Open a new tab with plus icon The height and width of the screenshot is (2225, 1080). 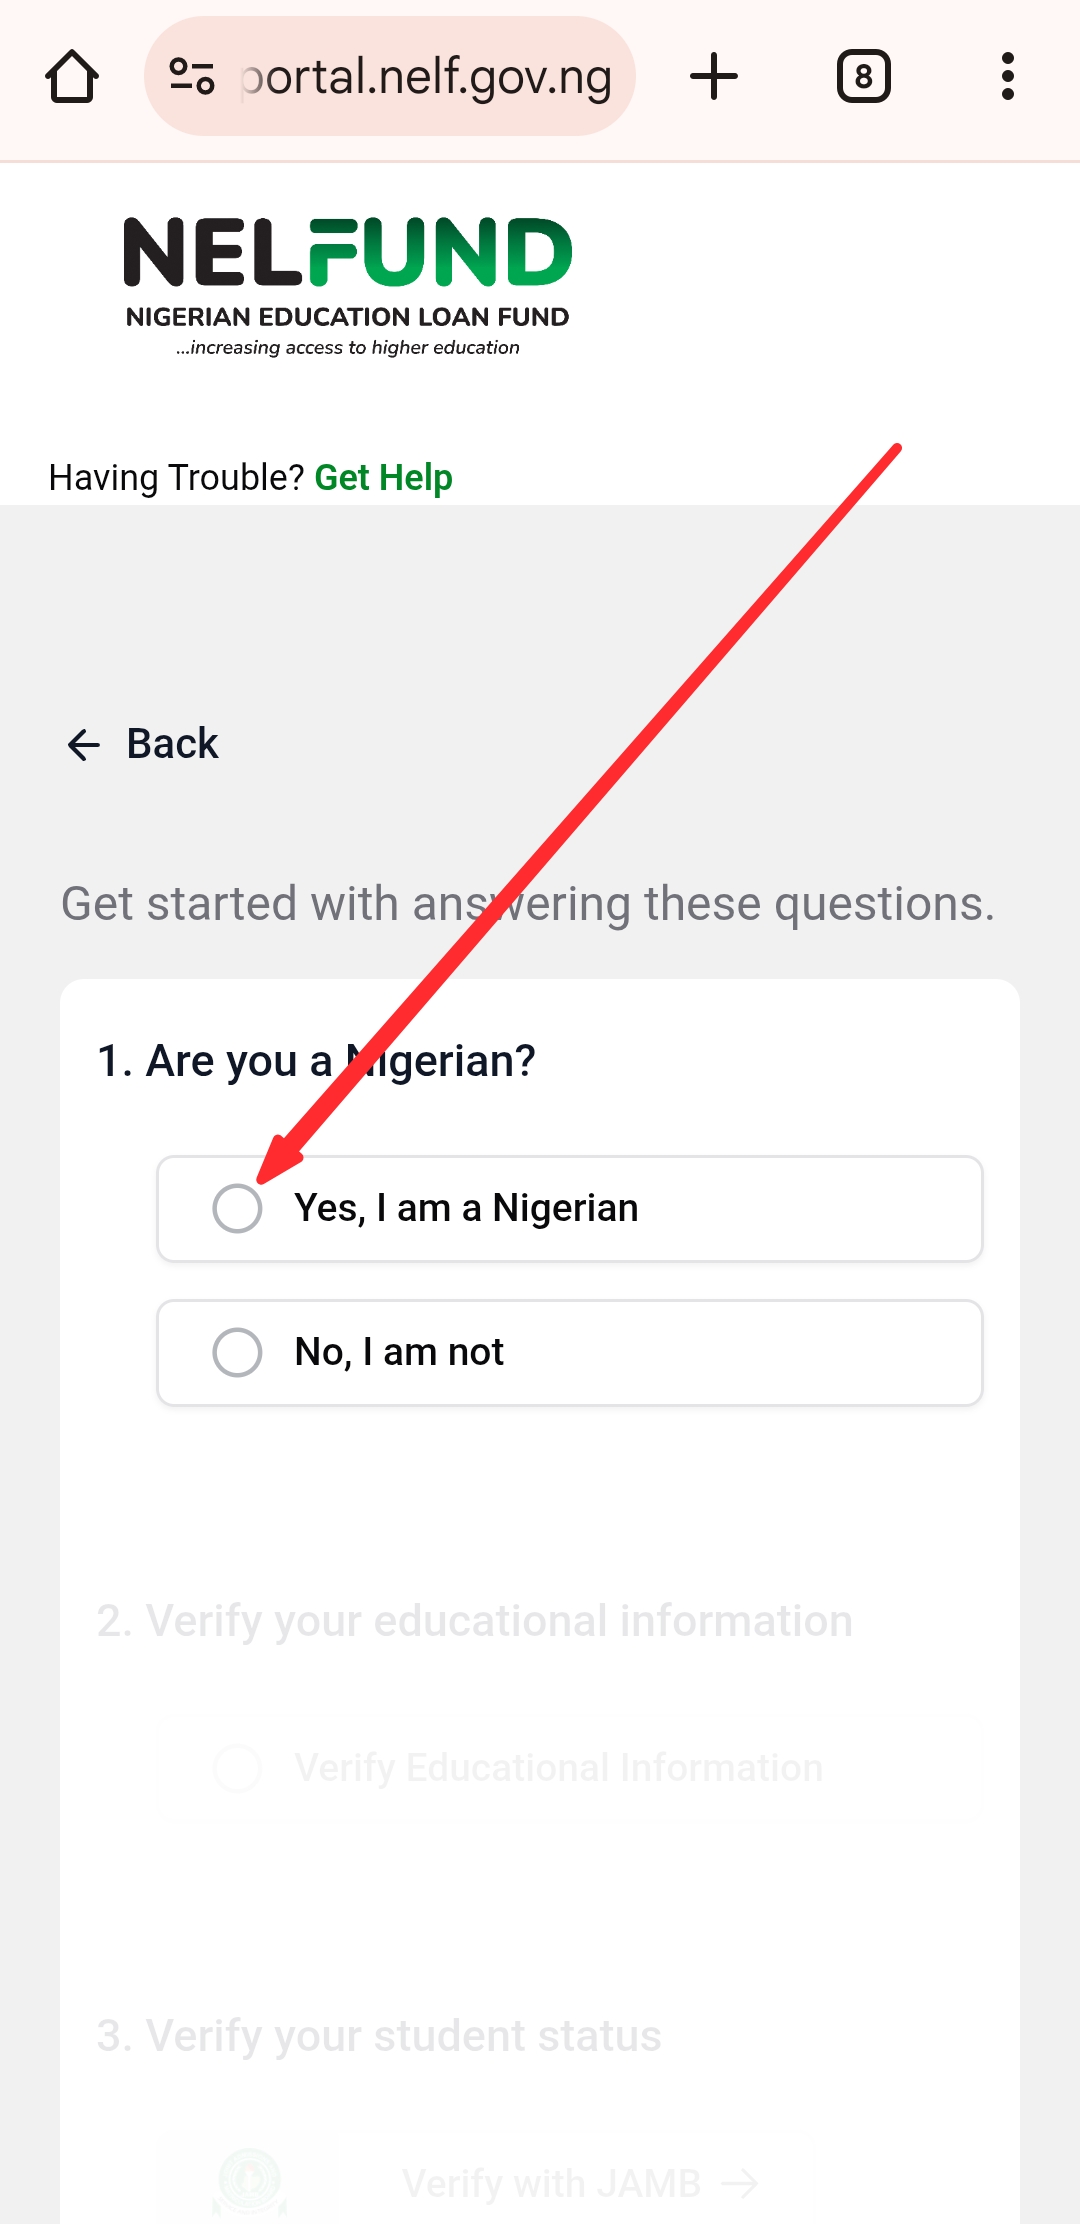pyautogui.click(x=714, y=77)
